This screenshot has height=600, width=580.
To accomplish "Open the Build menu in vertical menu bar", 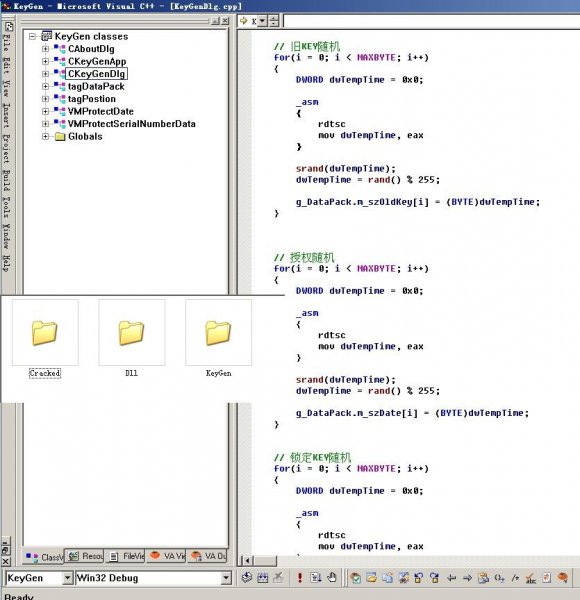I will coord(7,180).
